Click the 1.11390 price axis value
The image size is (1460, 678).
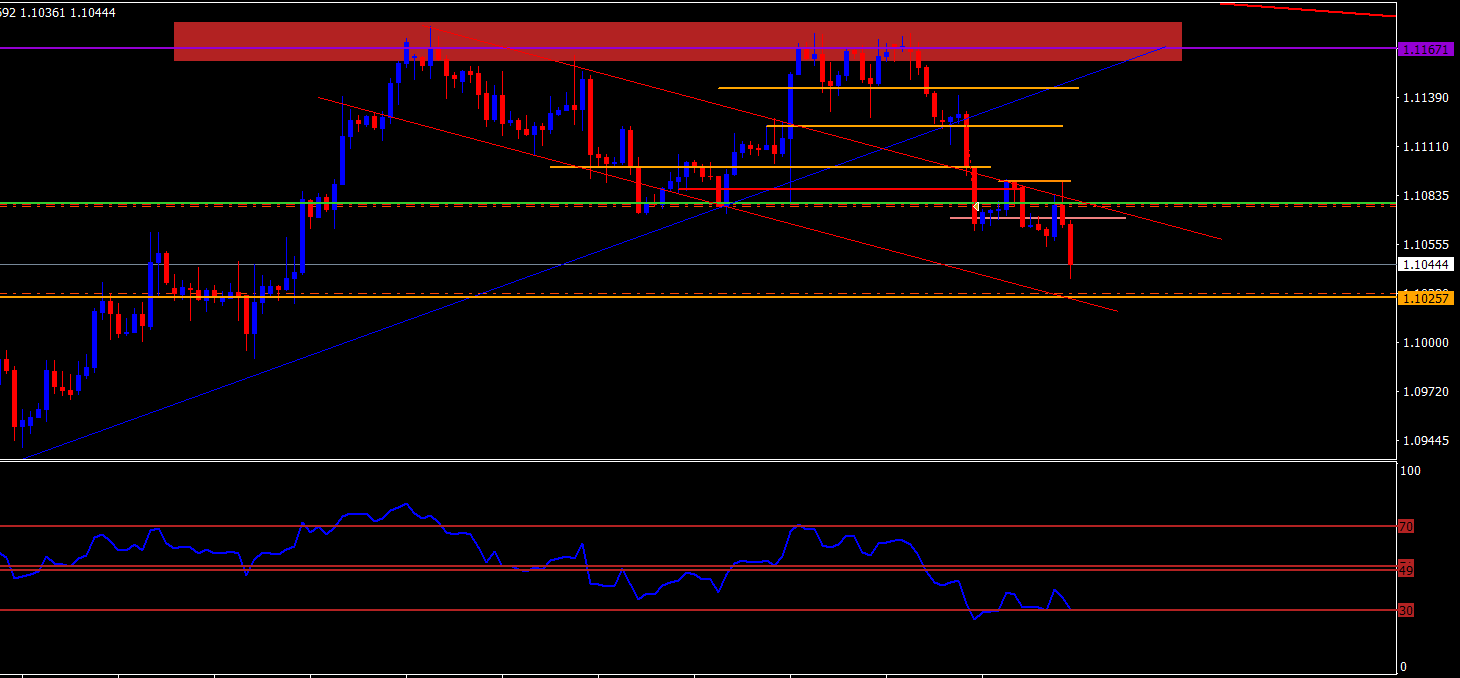tap(1426, 97)
